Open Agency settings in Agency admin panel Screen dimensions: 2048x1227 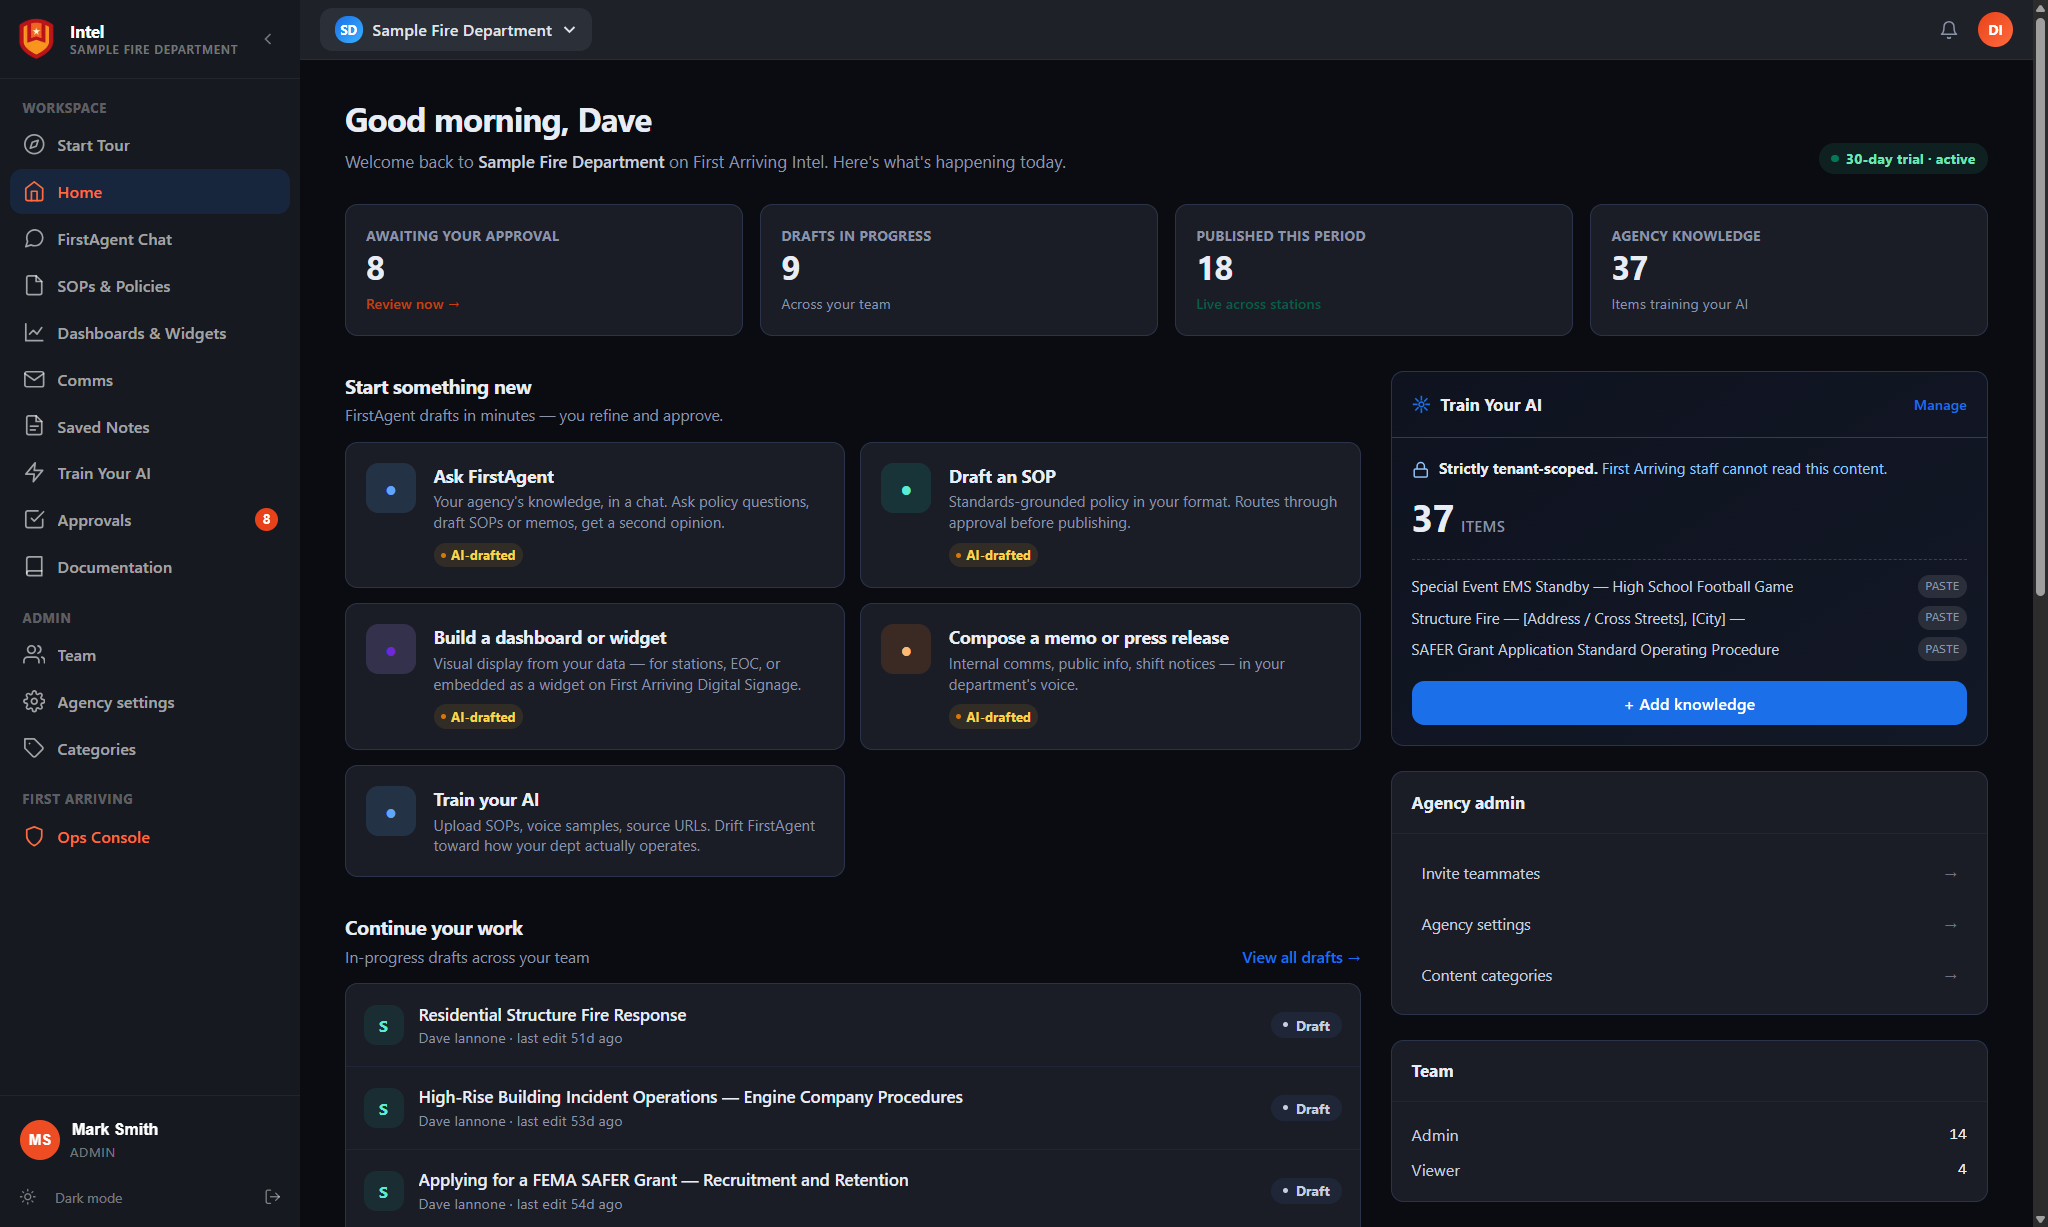pyautogui.click(x=1689, y=925)
